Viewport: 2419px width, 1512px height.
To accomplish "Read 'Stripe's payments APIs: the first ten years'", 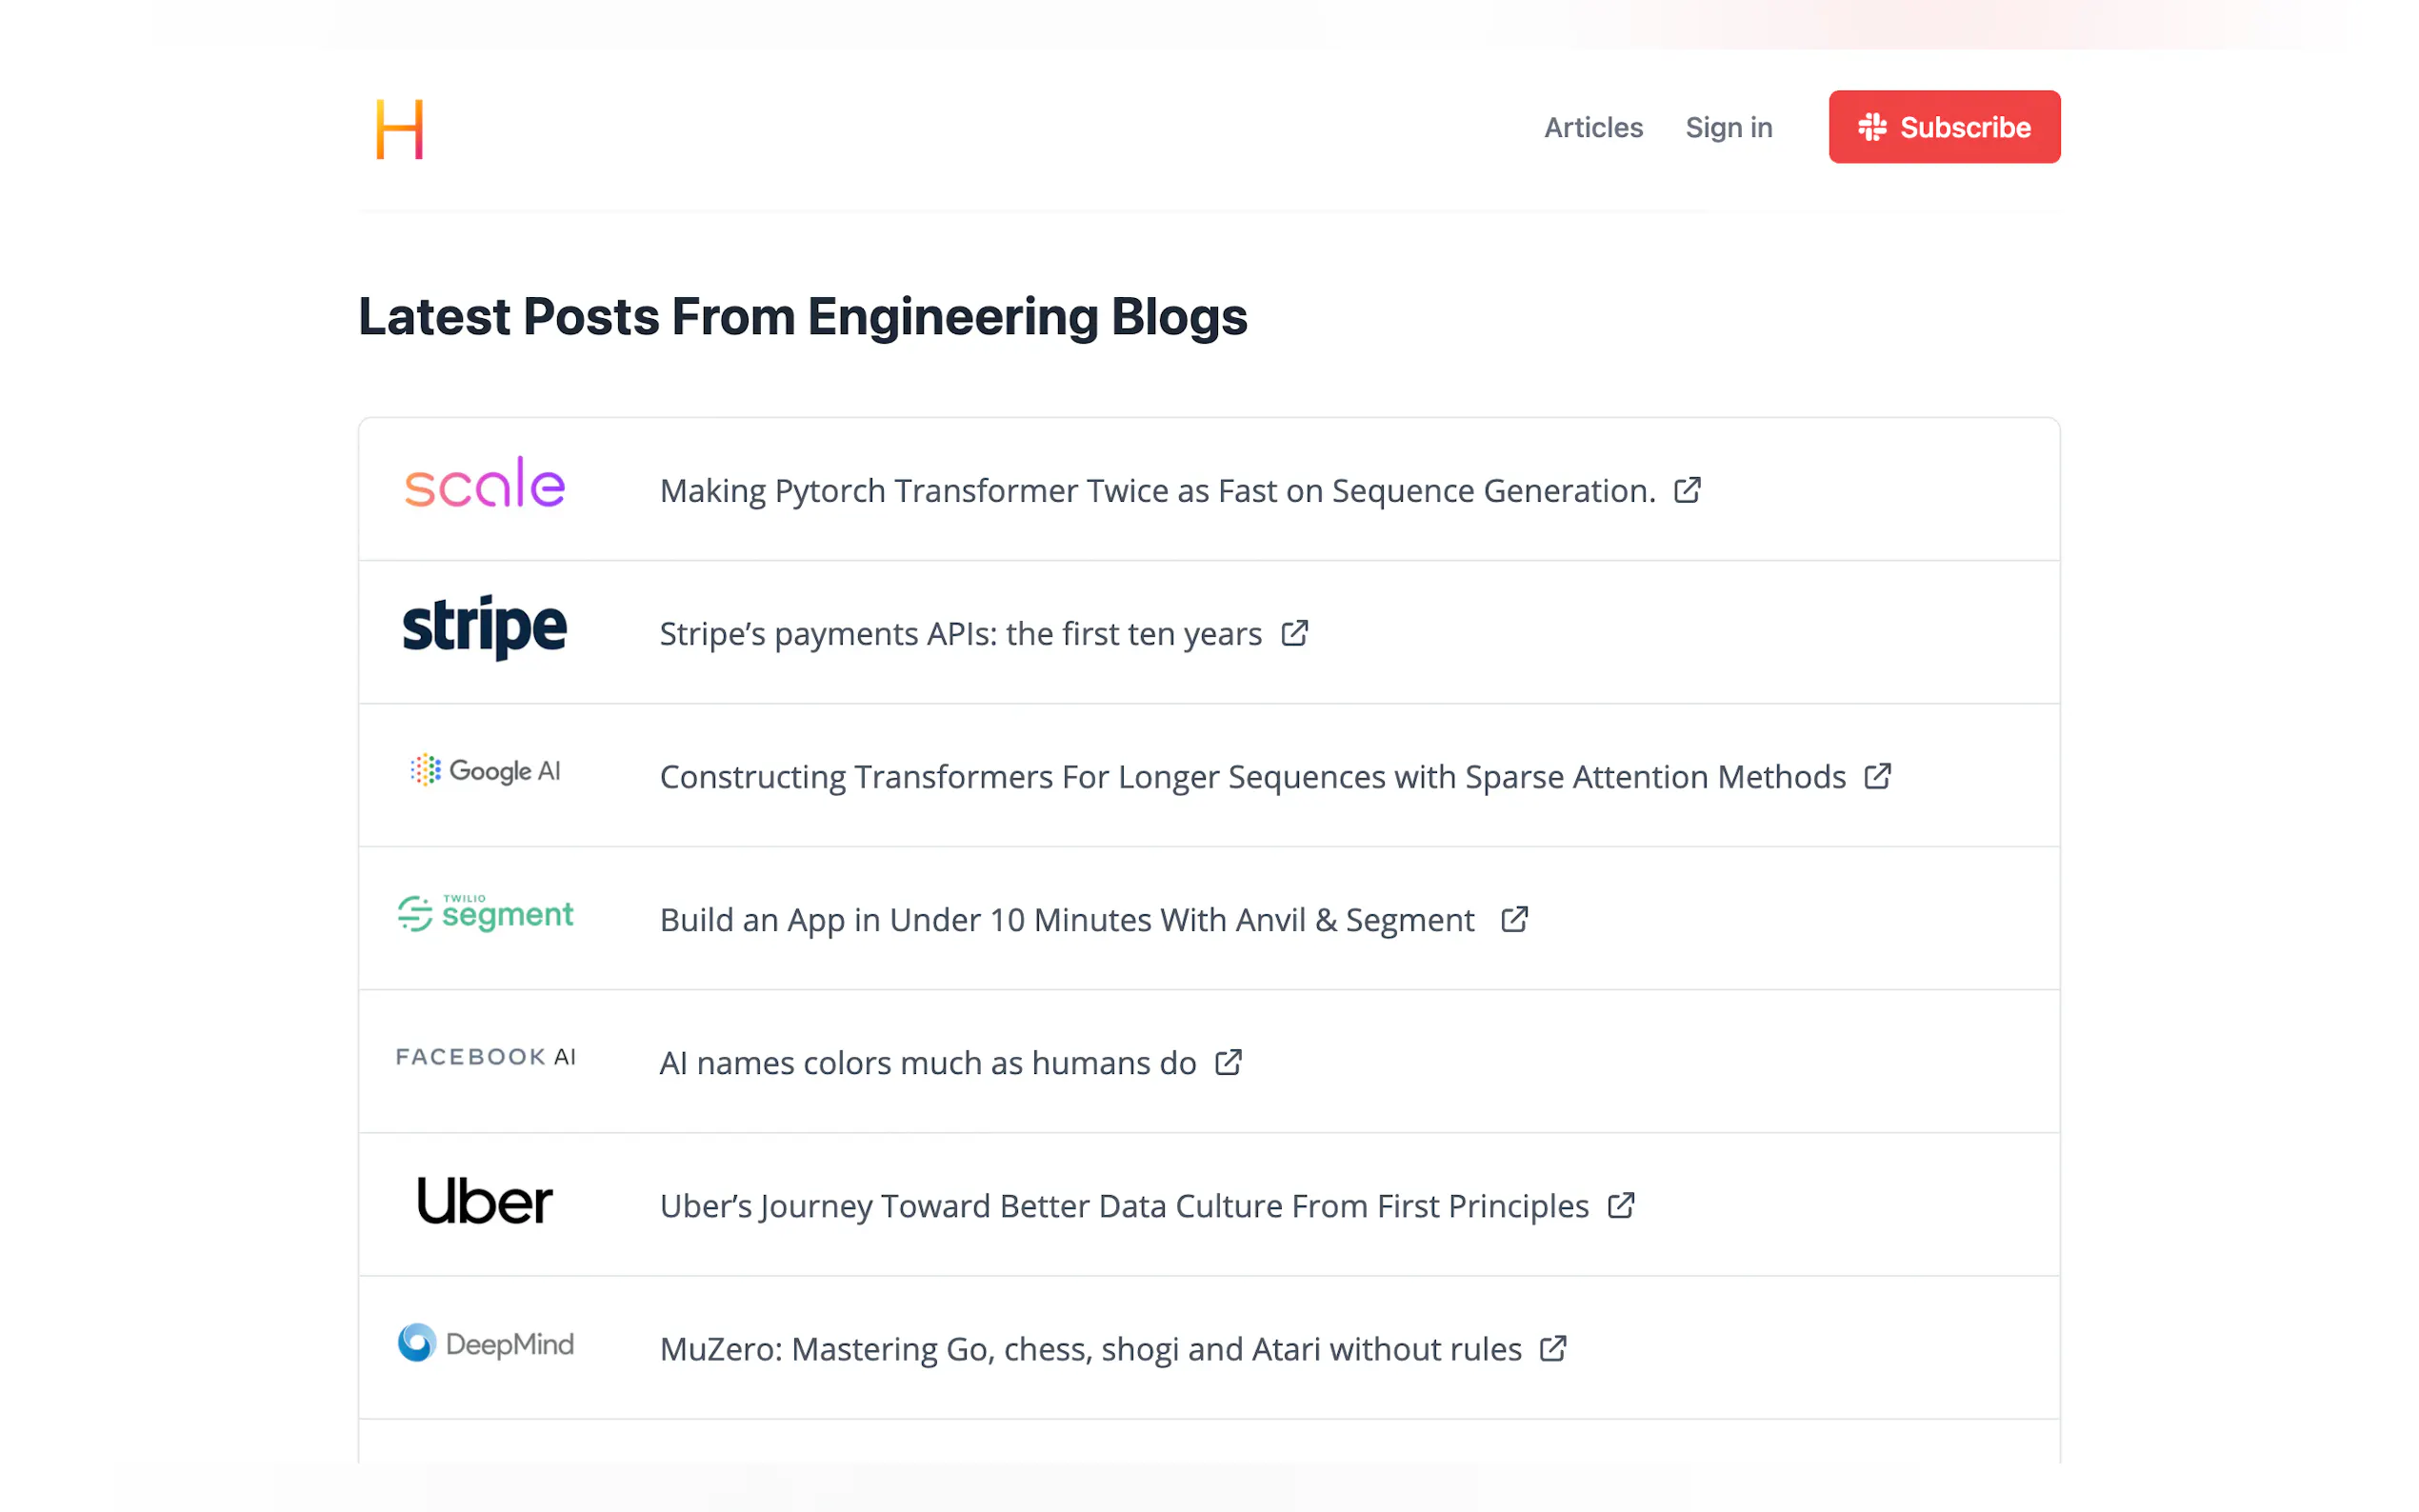I will point(960,634).
